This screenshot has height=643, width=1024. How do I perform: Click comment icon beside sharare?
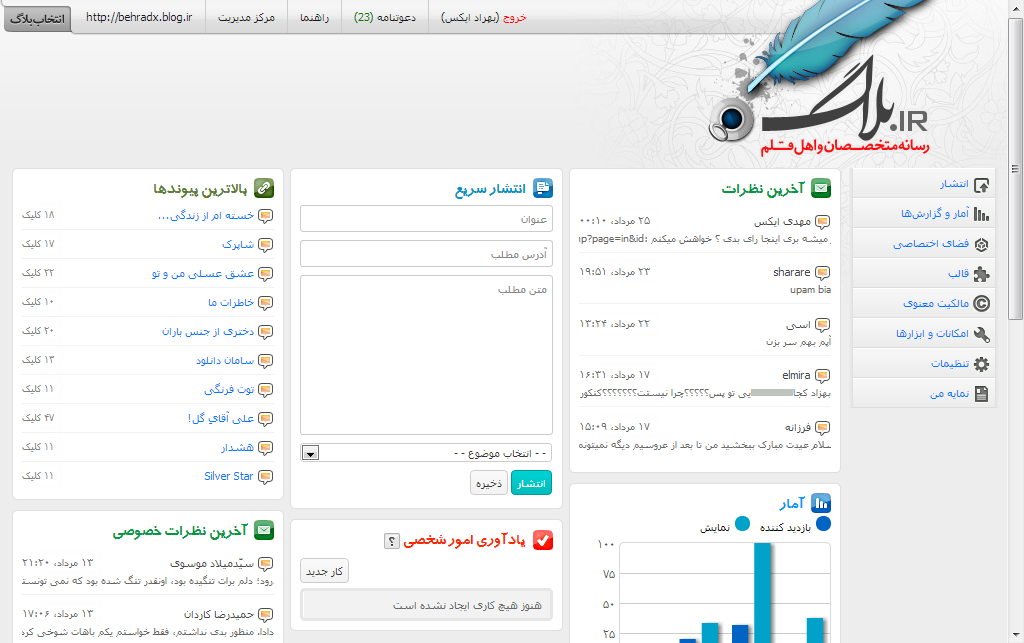pyautogui.click(x=823, y=273)
